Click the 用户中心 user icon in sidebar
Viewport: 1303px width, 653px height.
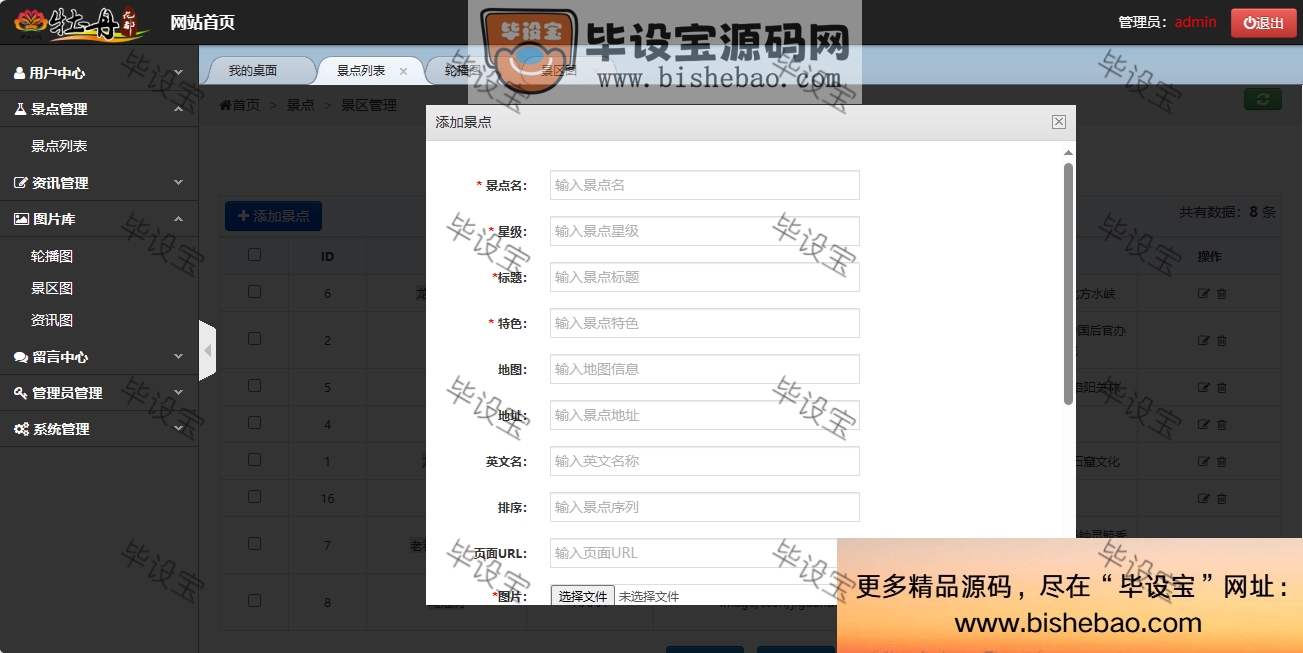click(19, 73)
